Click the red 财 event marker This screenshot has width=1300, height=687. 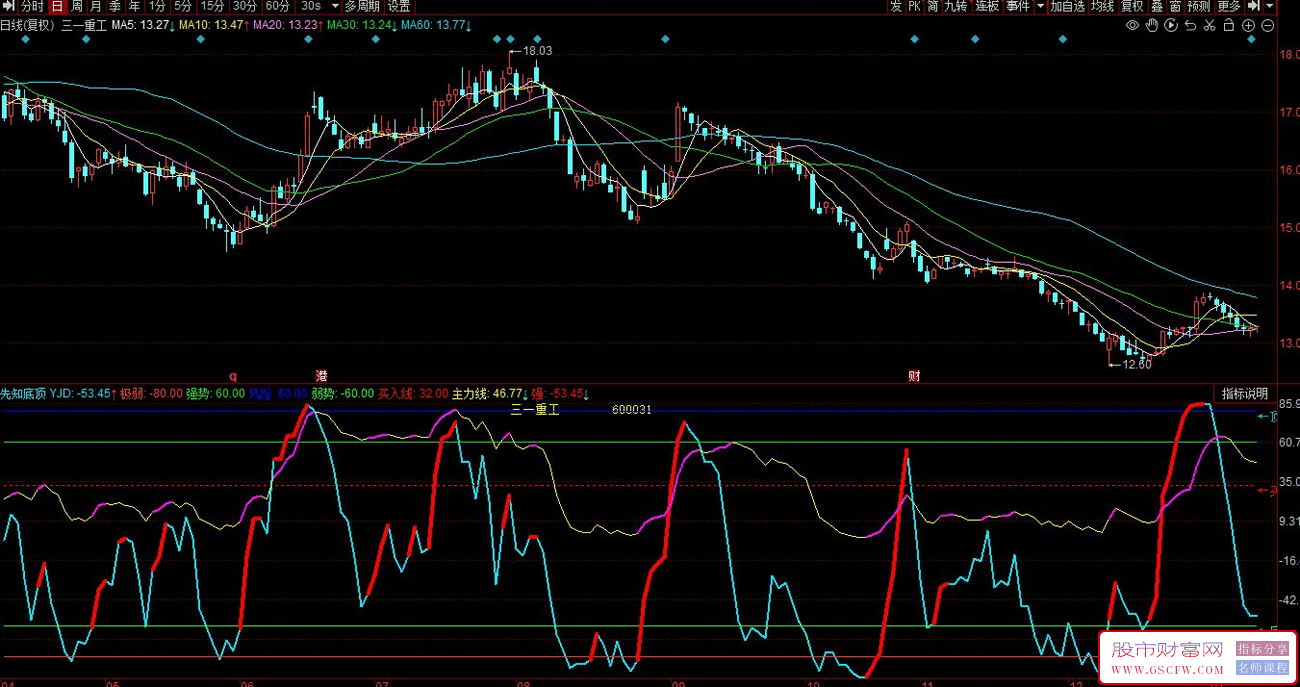(914, 376)
